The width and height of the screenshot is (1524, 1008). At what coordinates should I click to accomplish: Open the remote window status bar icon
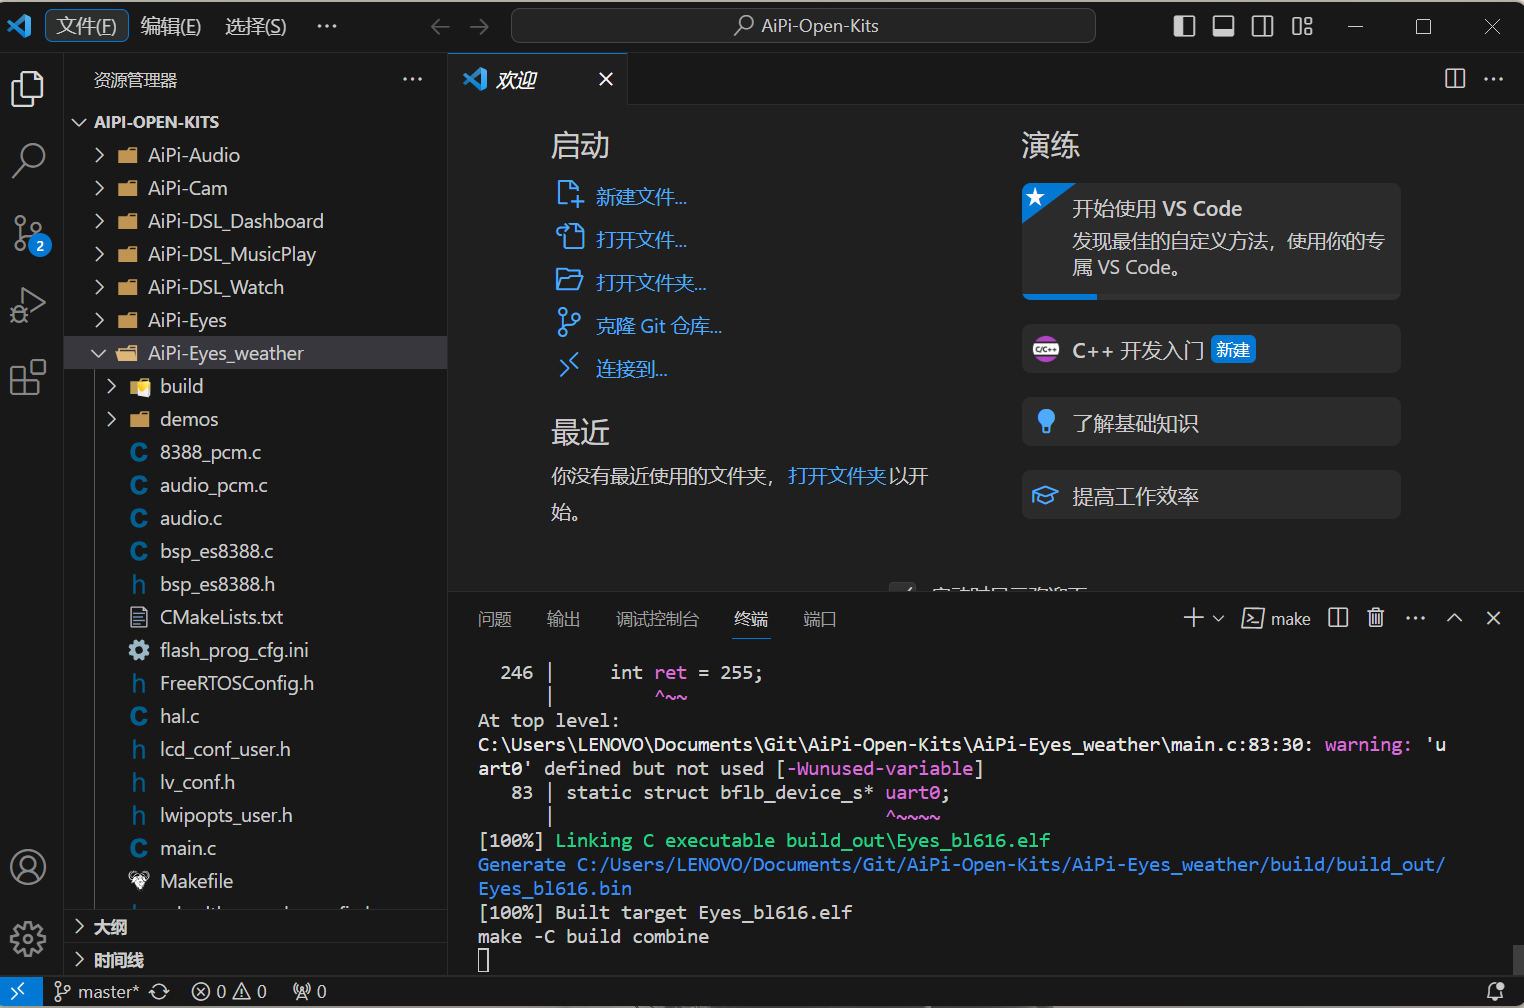tap(19, 991)
